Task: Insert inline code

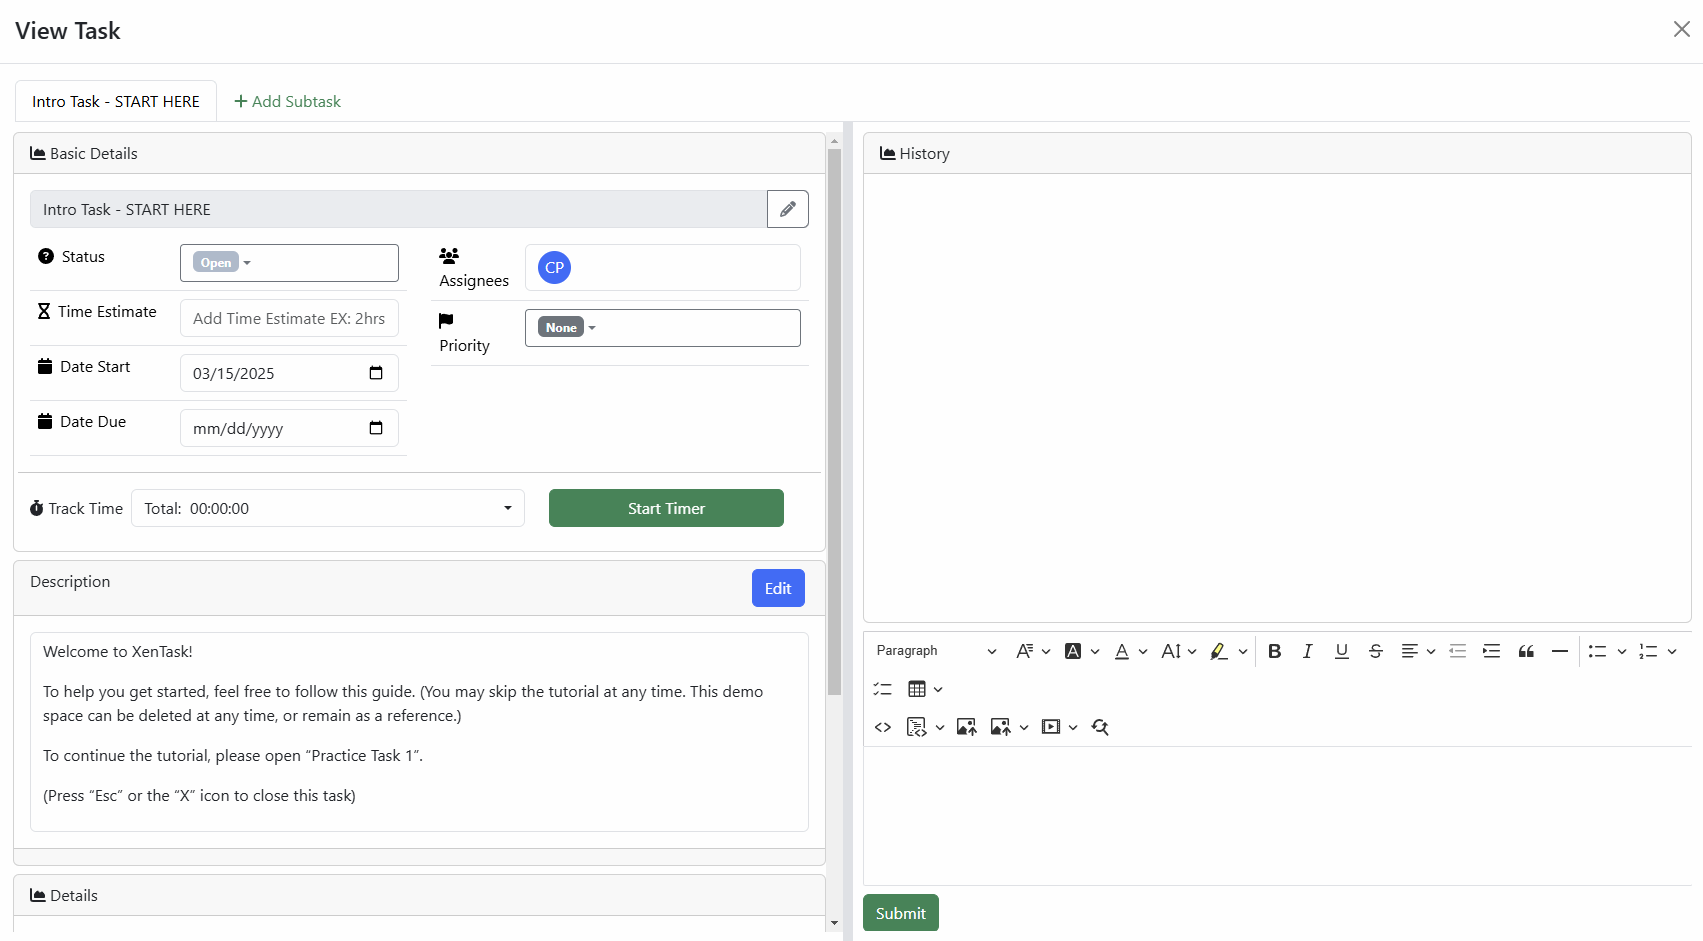Action: 882,727
